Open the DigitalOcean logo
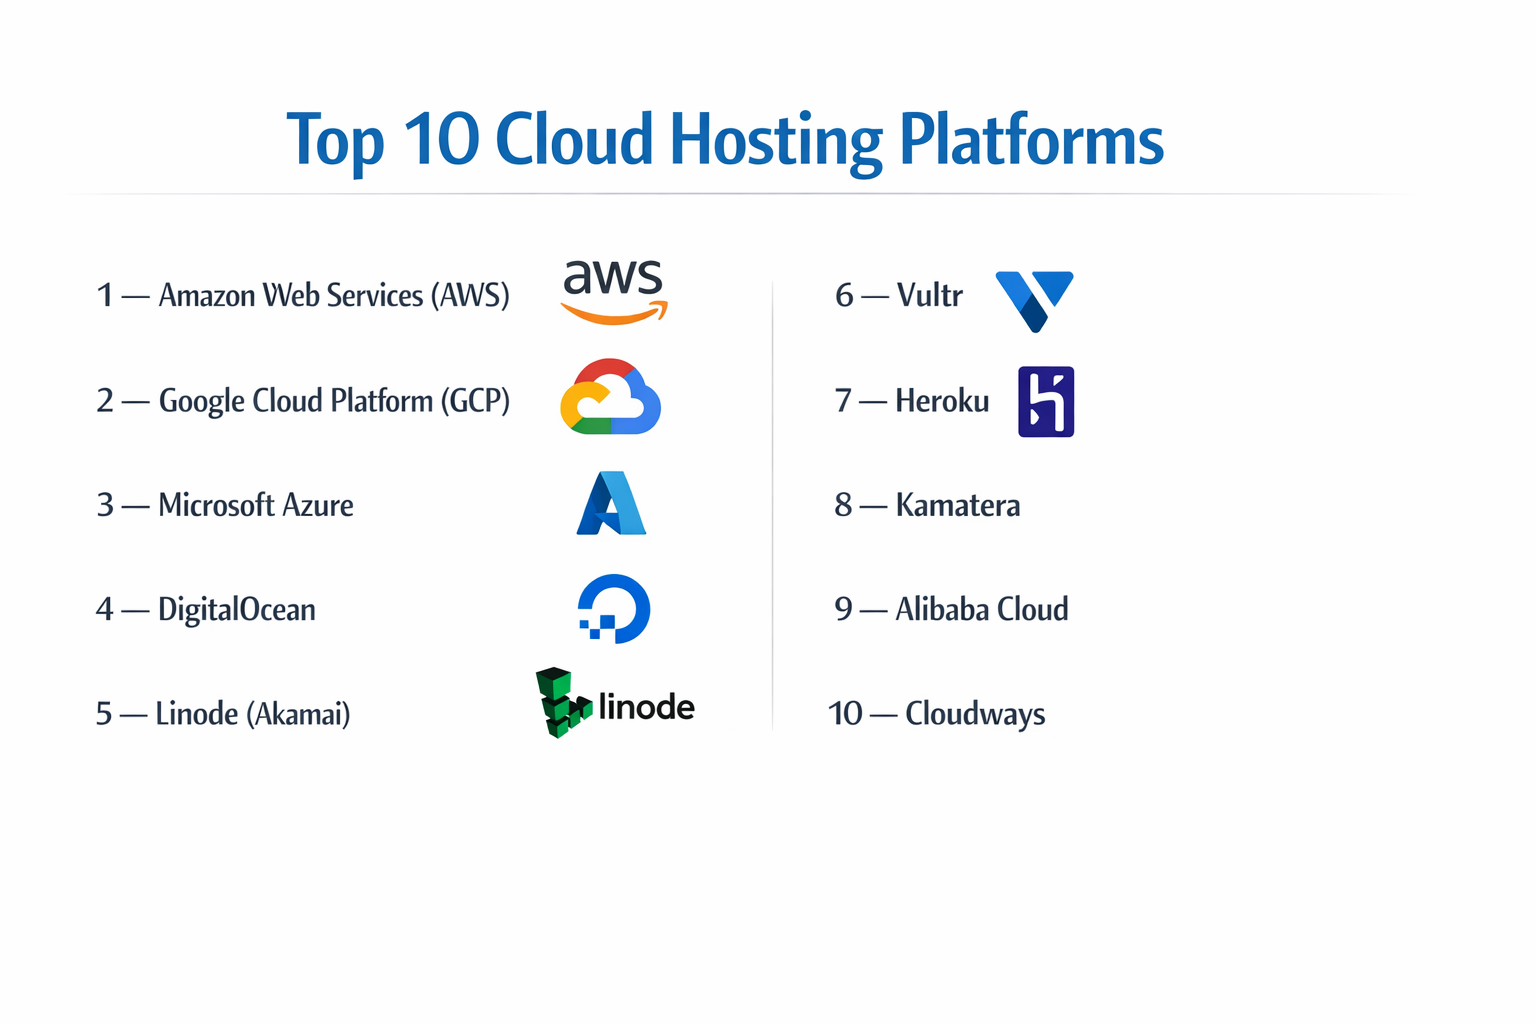This screenshot has width=1536, height=1024. pyautogui.click(x=612, y=610)
